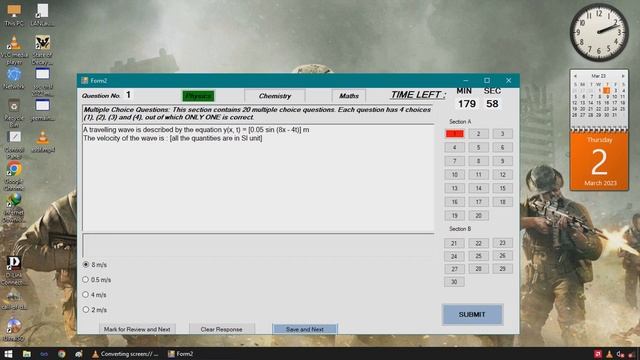640x360 pixels.
Task: Click the volume icon in the system tray
Action: (x=620, y=354)
